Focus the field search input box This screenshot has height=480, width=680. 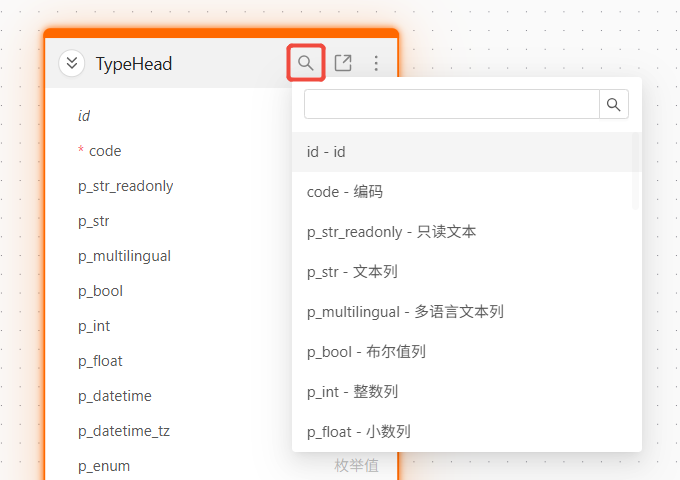[x=451, y=104]
